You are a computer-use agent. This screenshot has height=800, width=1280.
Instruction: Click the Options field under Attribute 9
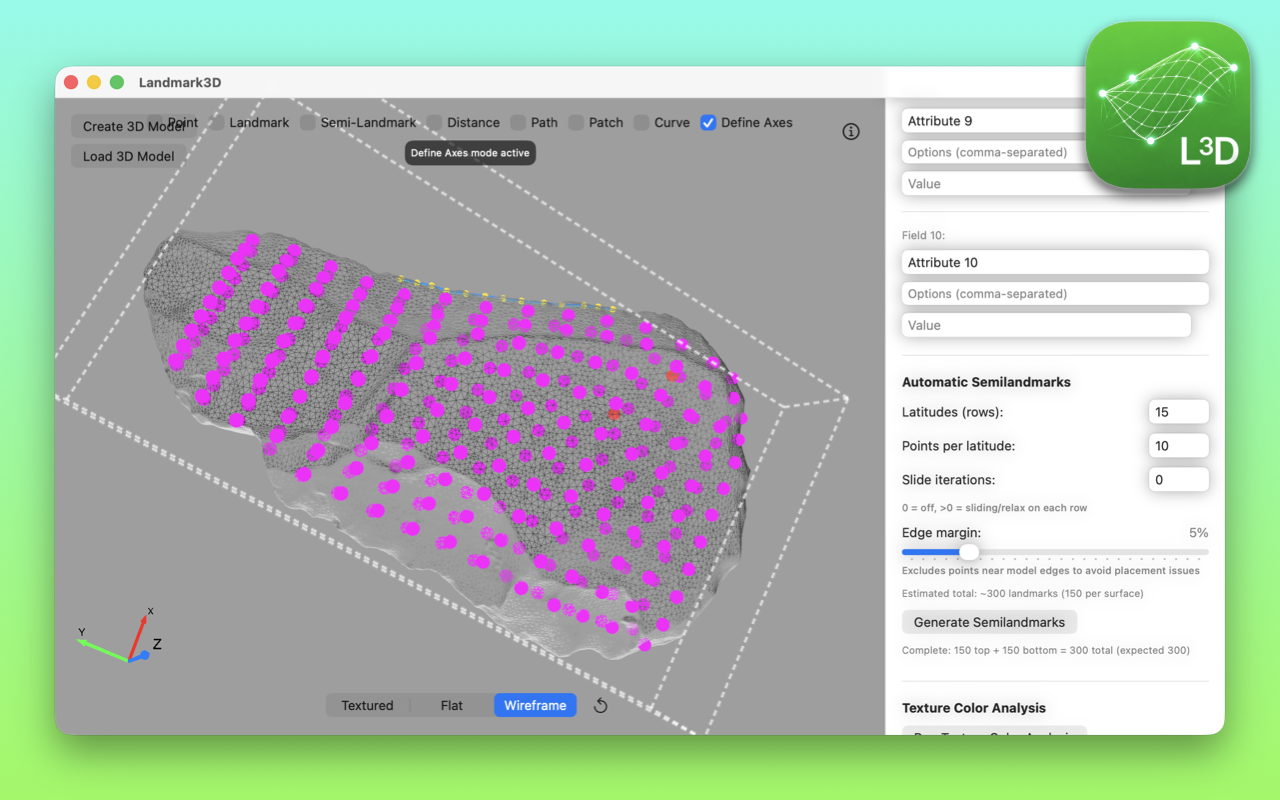(x=1055, y=152)
